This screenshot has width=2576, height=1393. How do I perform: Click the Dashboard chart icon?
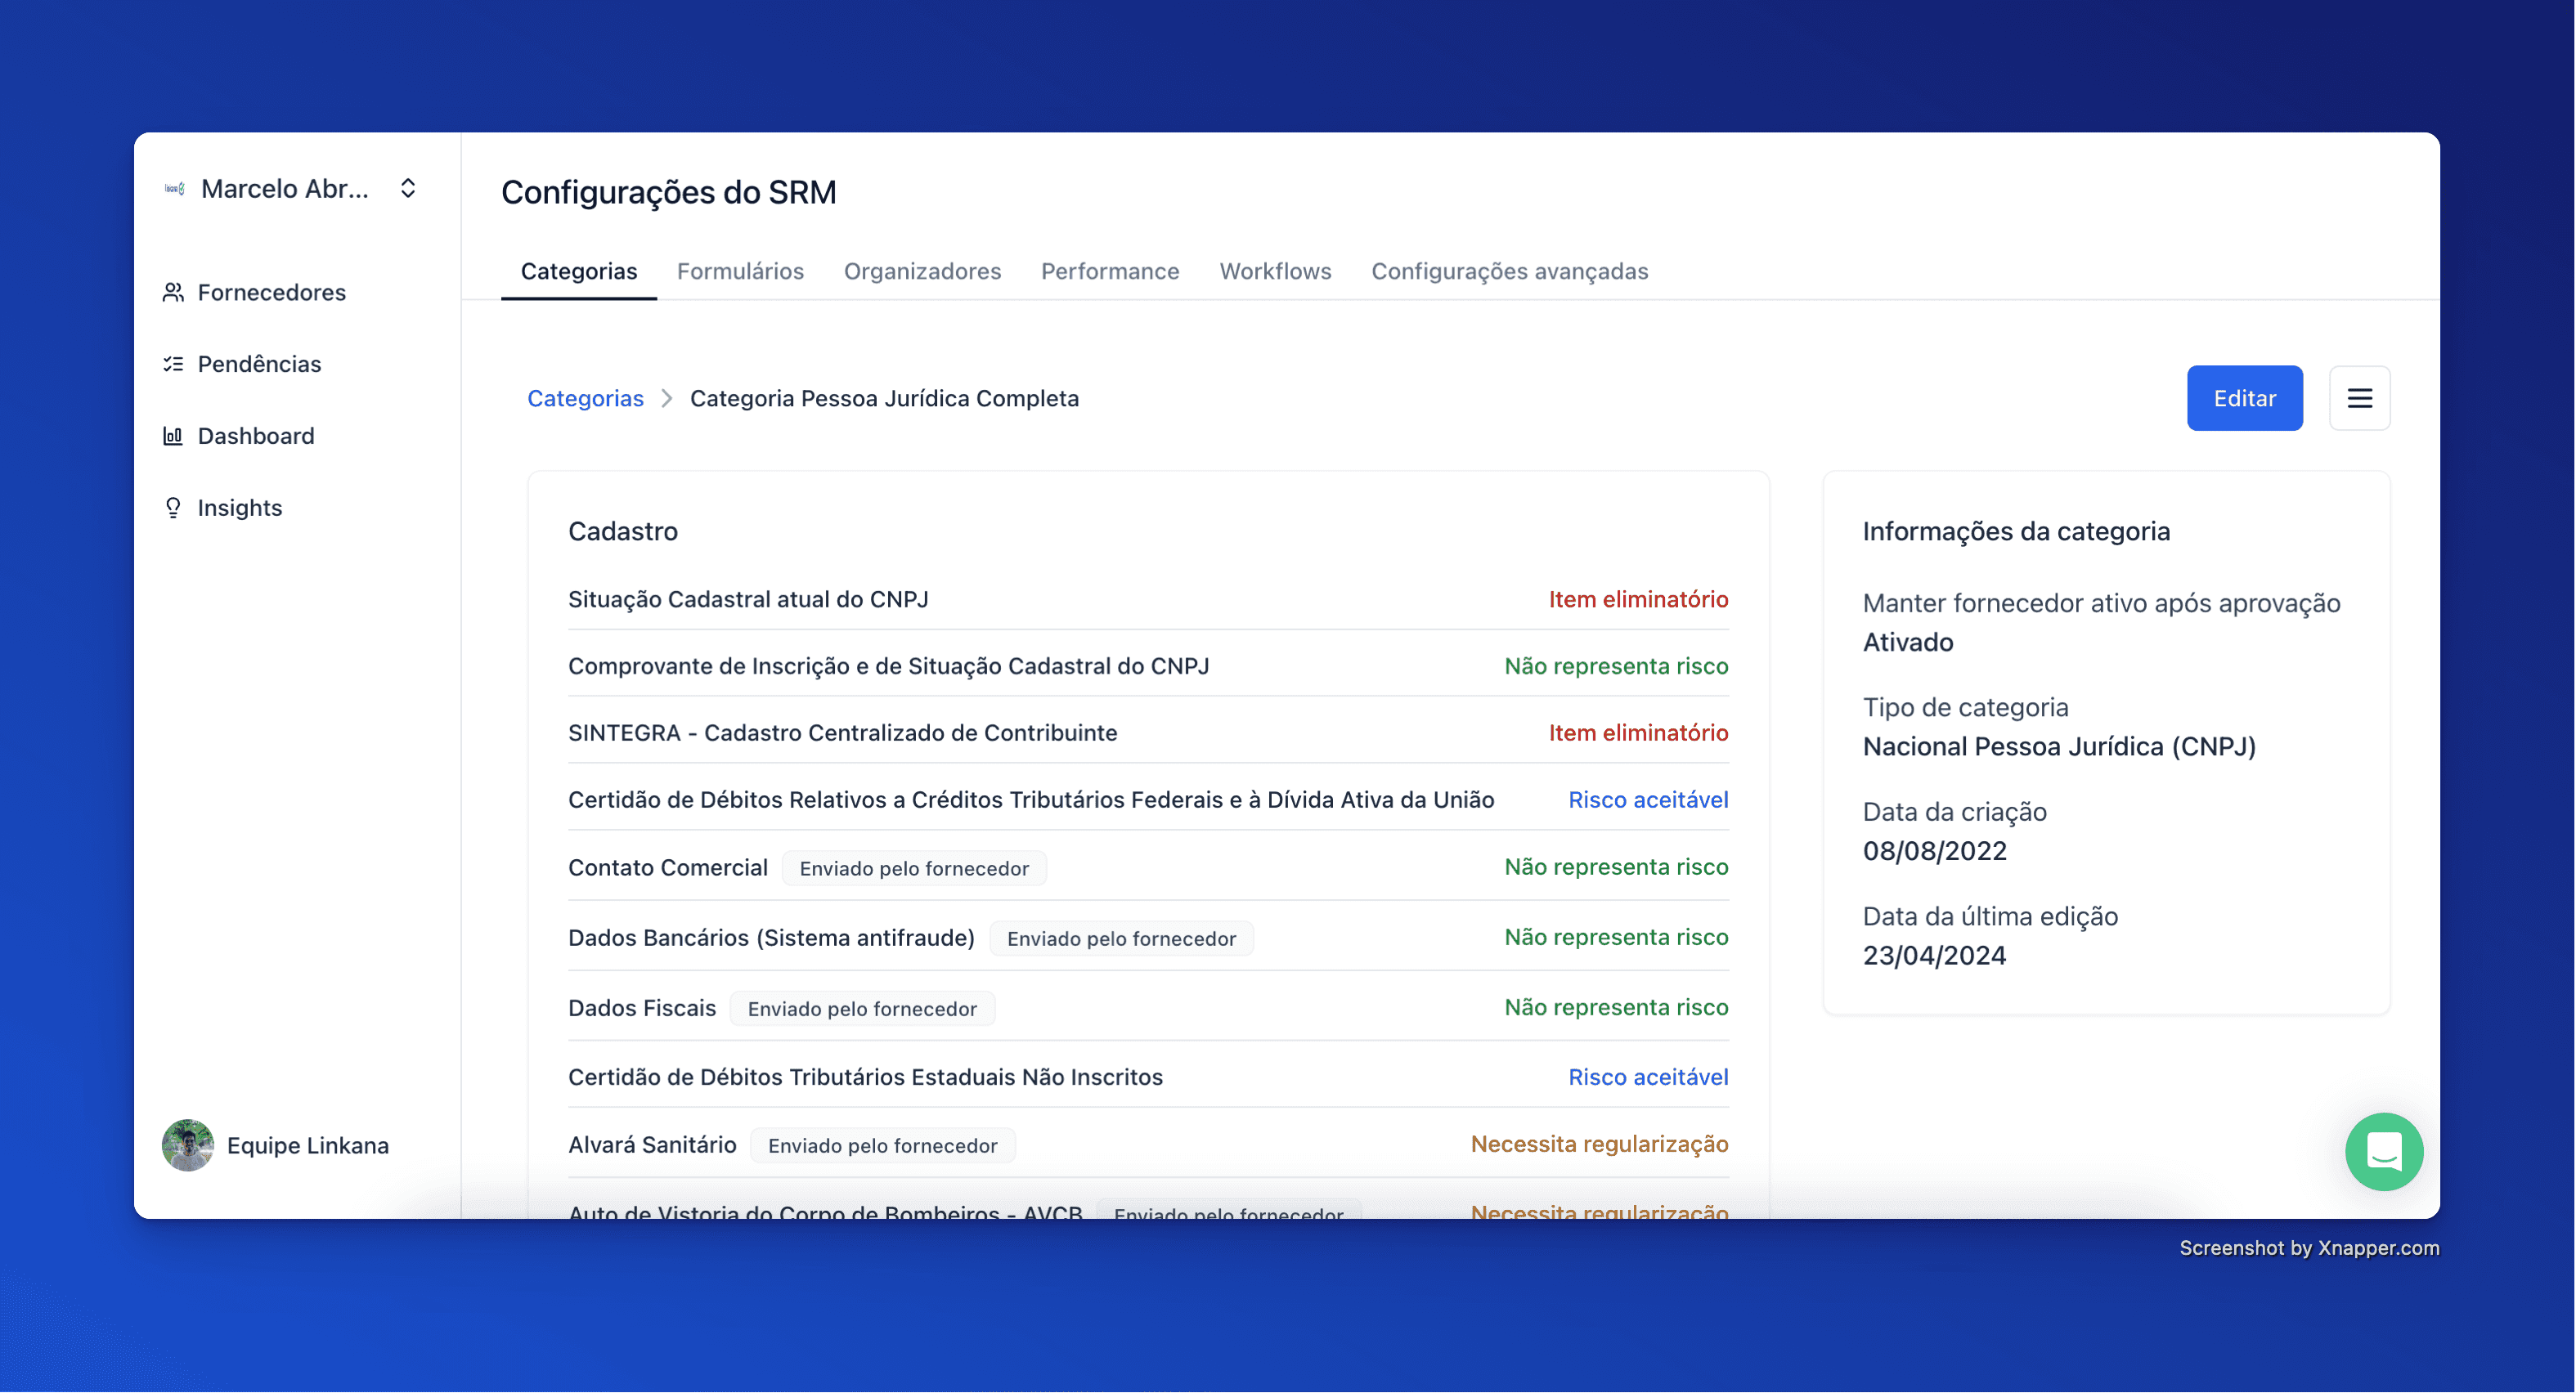pos(173,436)
